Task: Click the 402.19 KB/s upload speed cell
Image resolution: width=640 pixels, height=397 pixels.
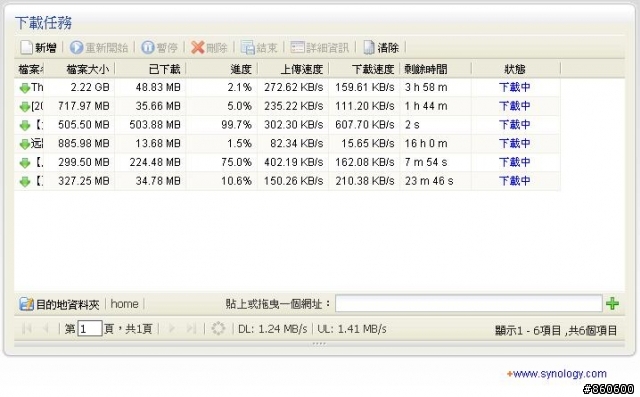Action: coord(293,162)
